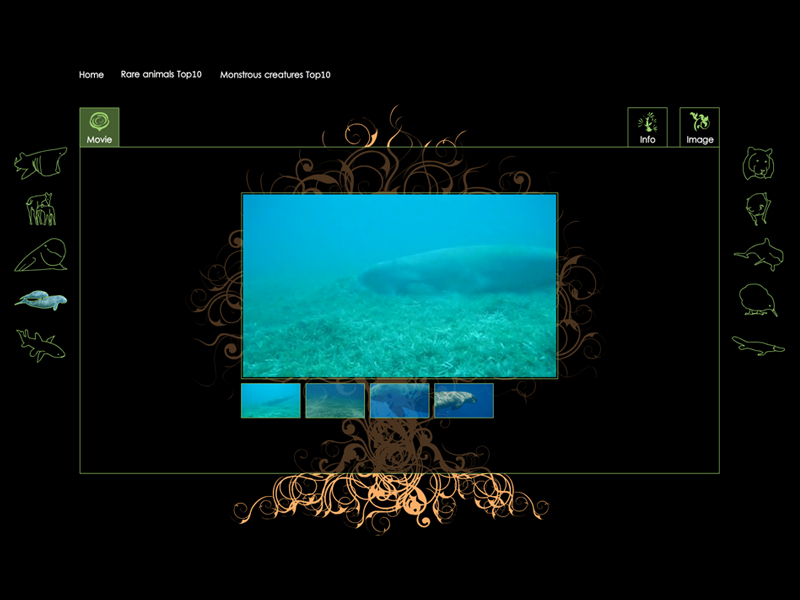Click the main underwater dugong video
Screen dimensions: 800x600
click(399, 285)
